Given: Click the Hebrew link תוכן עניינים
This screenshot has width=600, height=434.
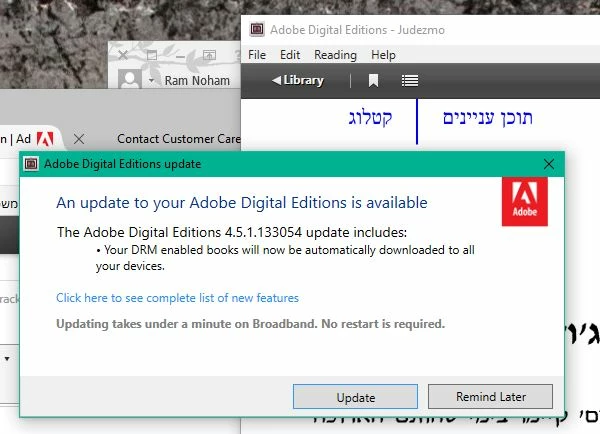Looking at the screenshot, I should pyautogui.click(x=488, y=118).
